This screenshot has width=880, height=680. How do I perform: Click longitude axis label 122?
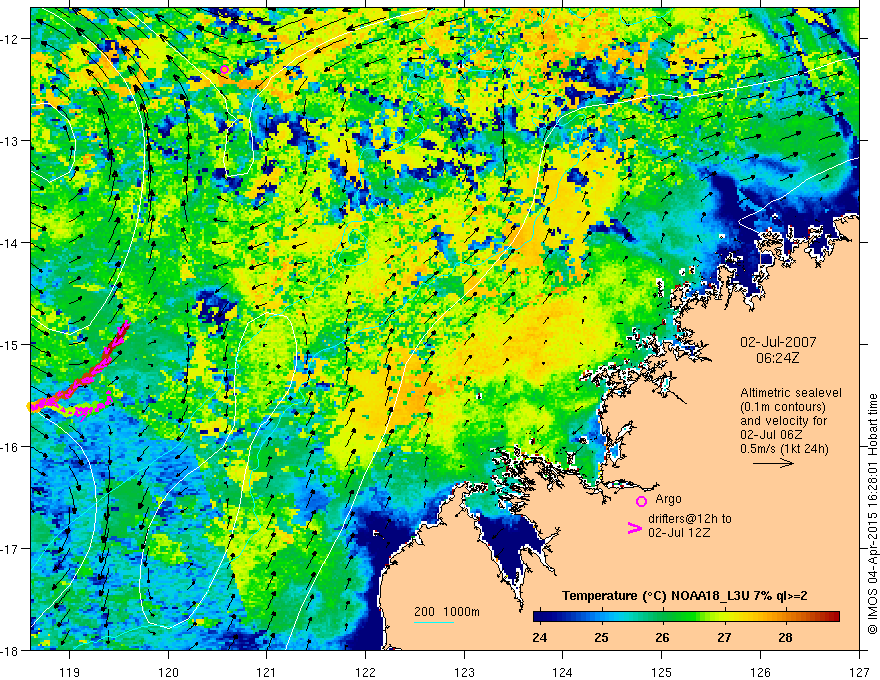[365, 673]
